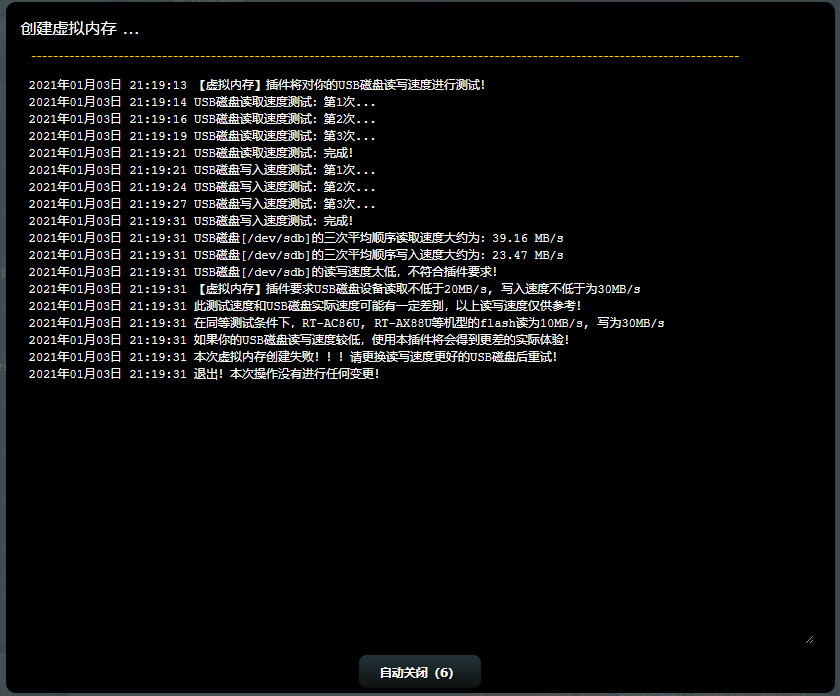
Task: Select log line USB磁盘读取速度测试: 第3次
Action: 202,136
